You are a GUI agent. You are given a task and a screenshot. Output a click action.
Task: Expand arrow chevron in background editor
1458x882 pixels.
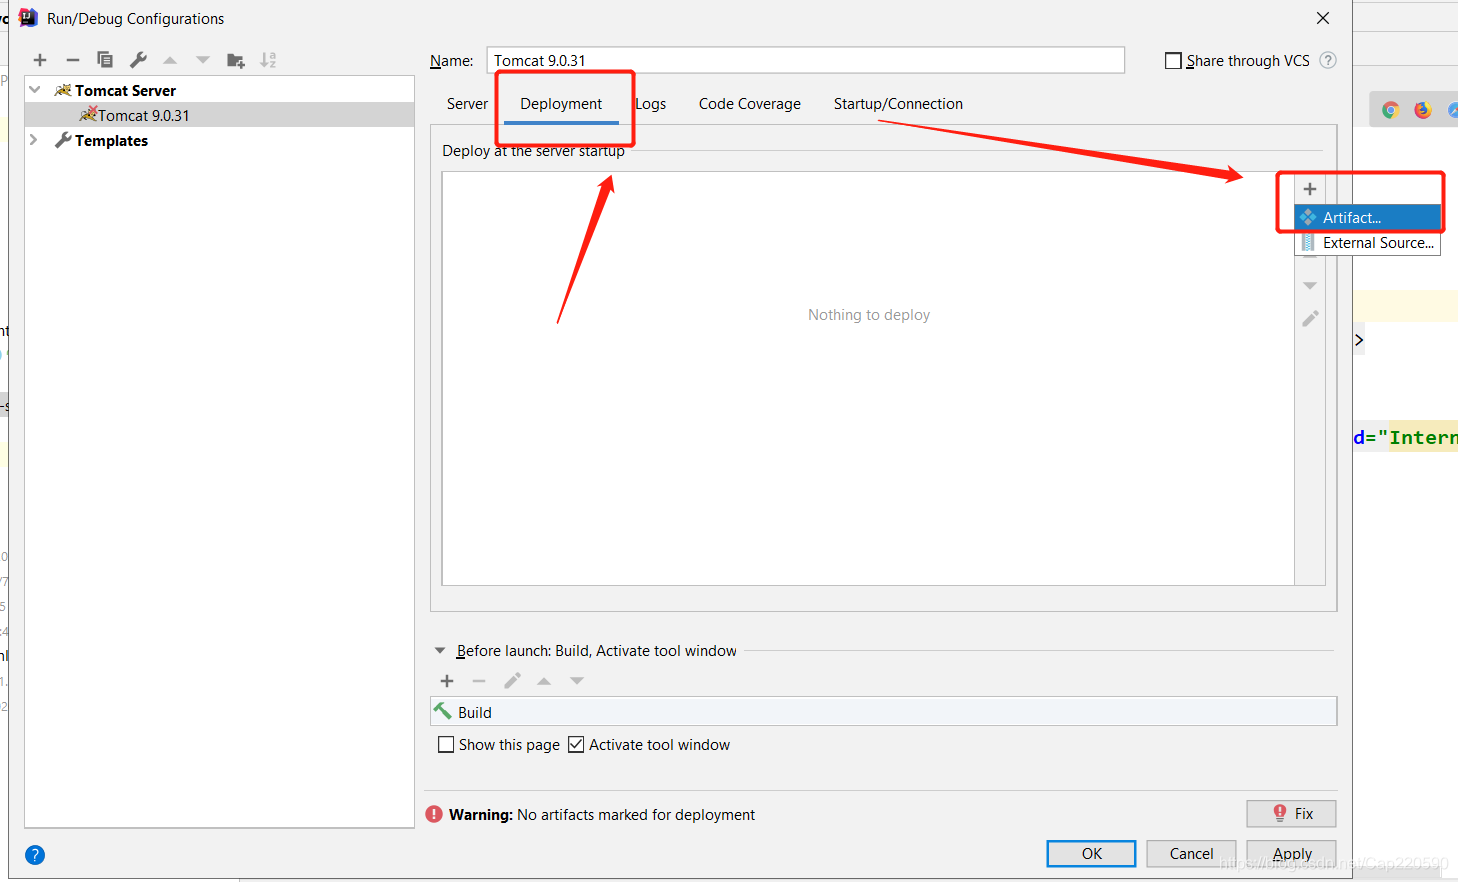[x=1359, y=340]
